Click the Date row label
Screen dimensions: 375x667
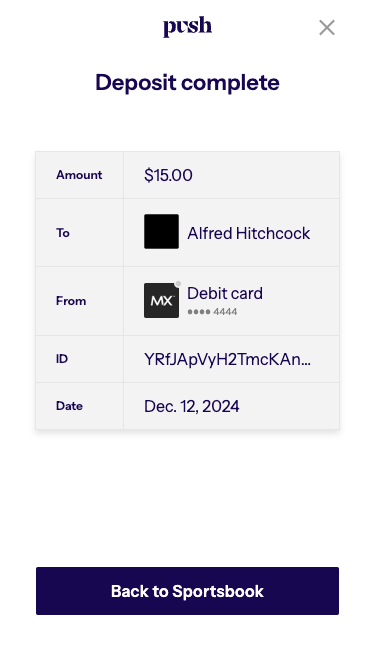[69, 406]
